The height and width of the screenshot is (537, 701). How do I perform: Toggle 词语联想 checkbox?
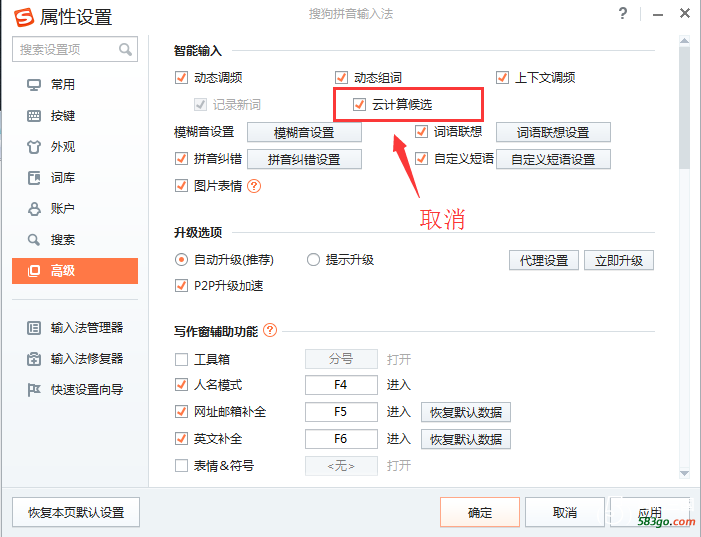point(421,131)
